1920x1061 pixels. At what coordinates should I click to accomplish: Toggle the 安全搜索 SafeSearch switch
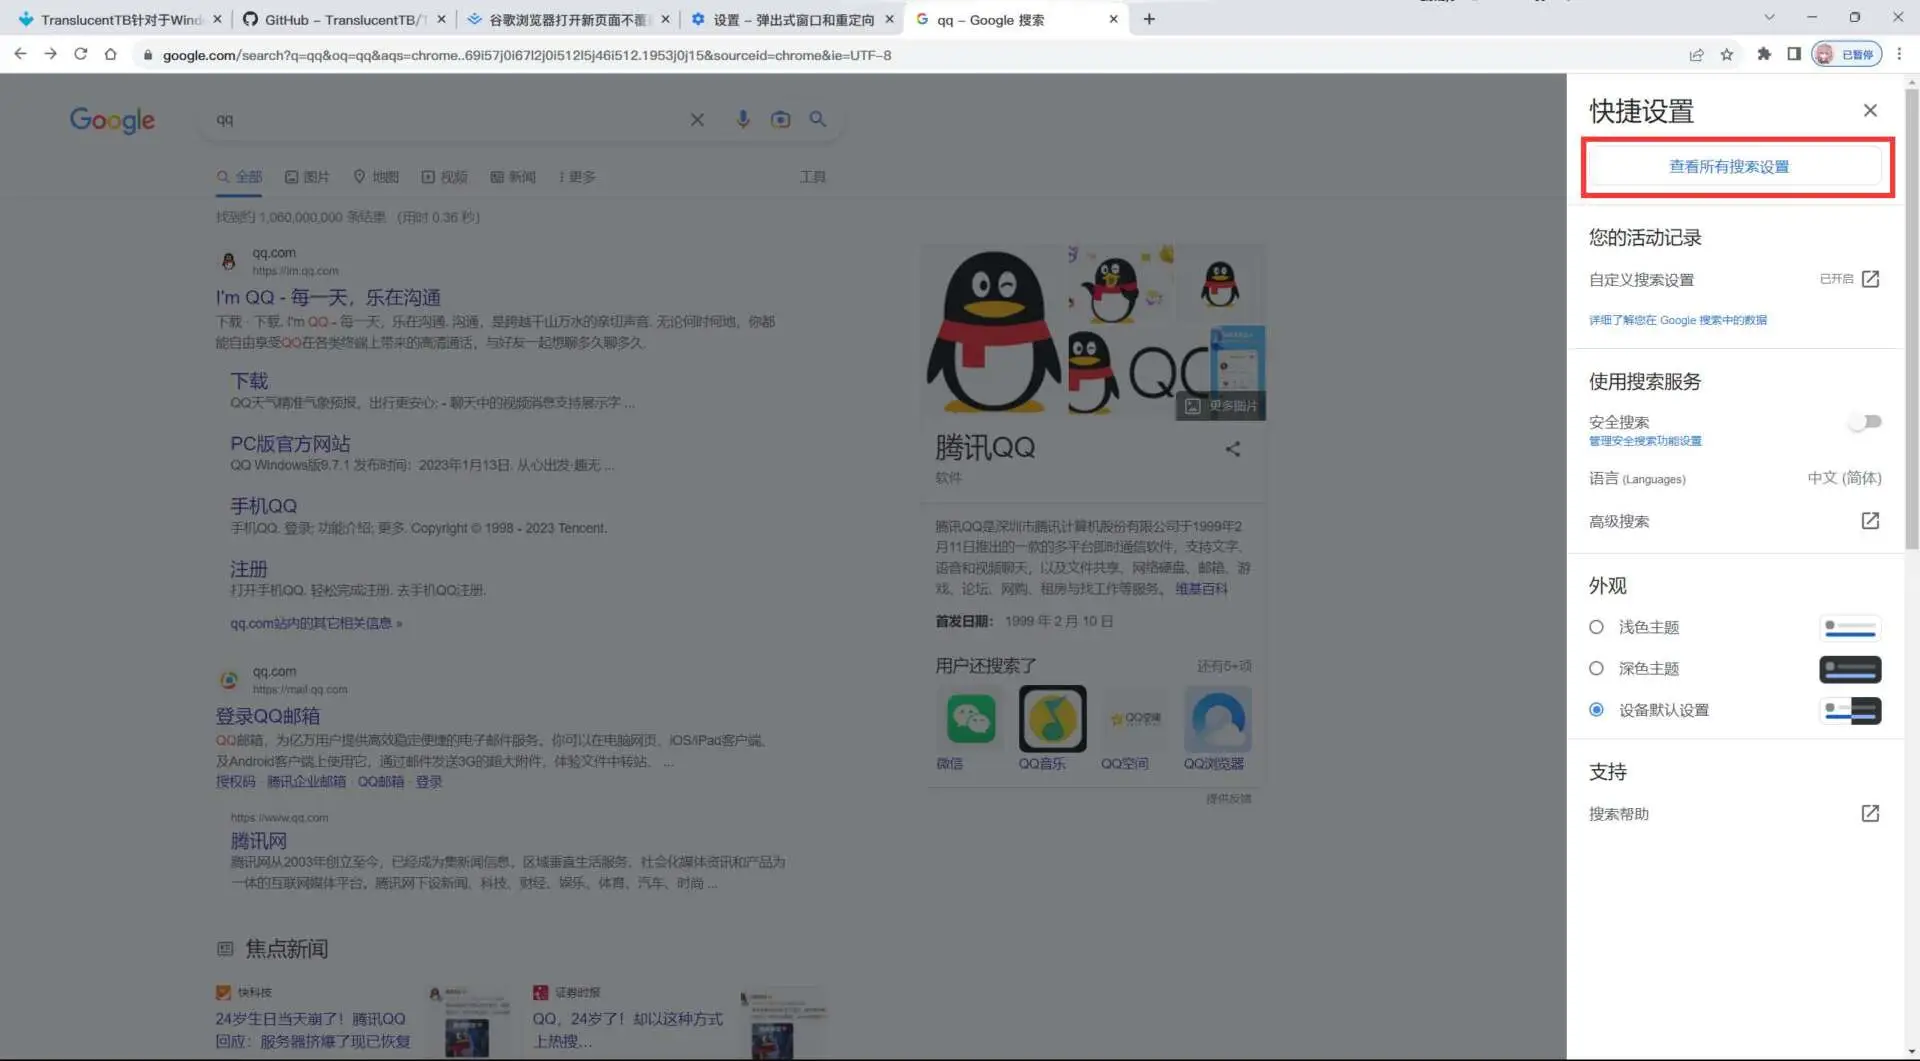coord(1864,422)
